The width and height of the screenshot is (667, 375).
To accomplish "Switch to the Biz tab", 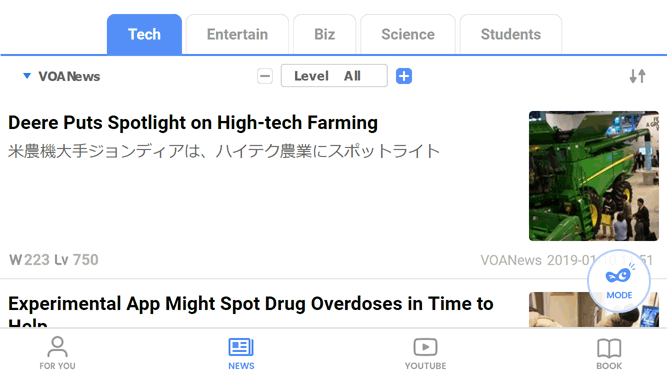I will 325,34.
